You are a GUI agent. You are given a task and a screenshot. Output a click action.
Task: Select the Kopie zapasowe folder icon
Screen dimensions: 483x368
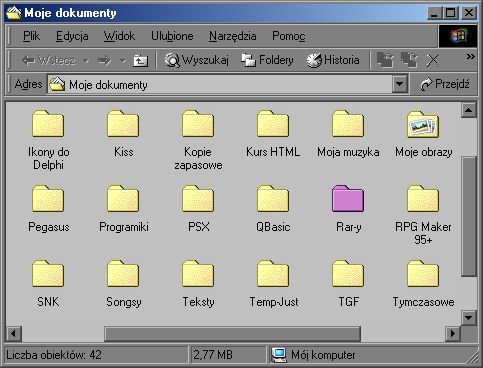[x=198, y=124]
